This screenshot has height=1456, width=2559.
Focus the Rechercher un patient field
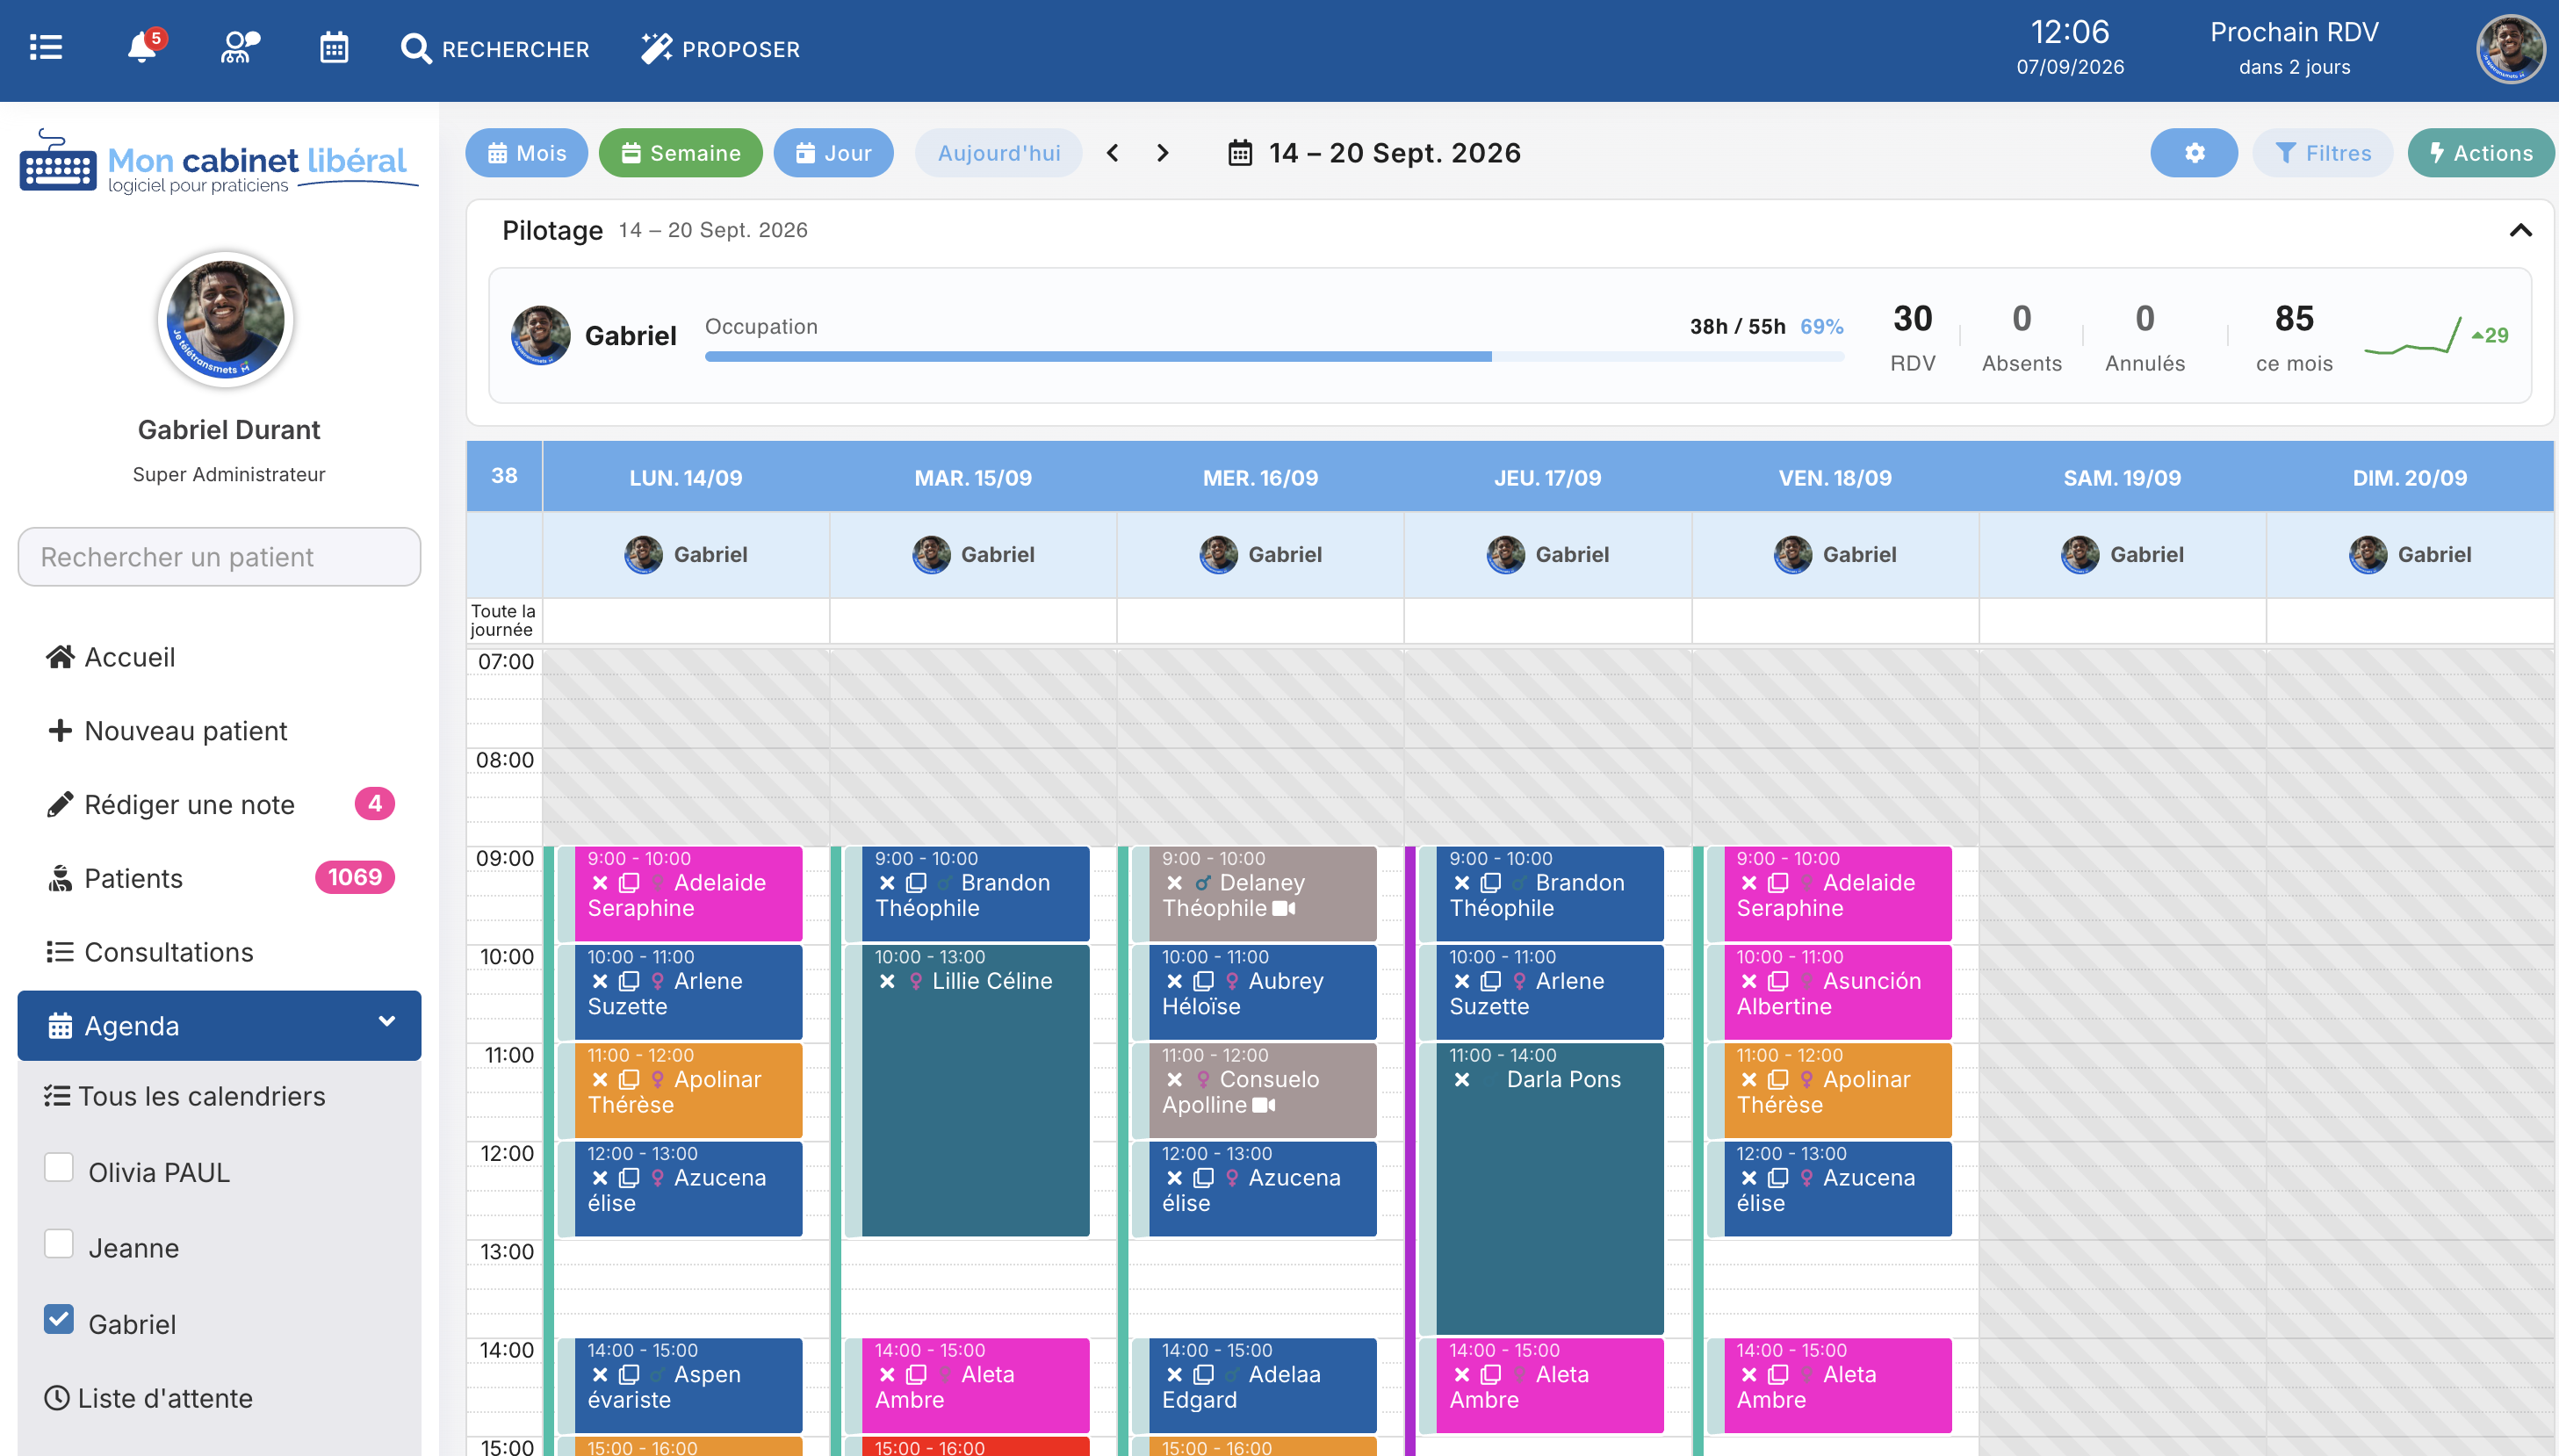[219, 557]
